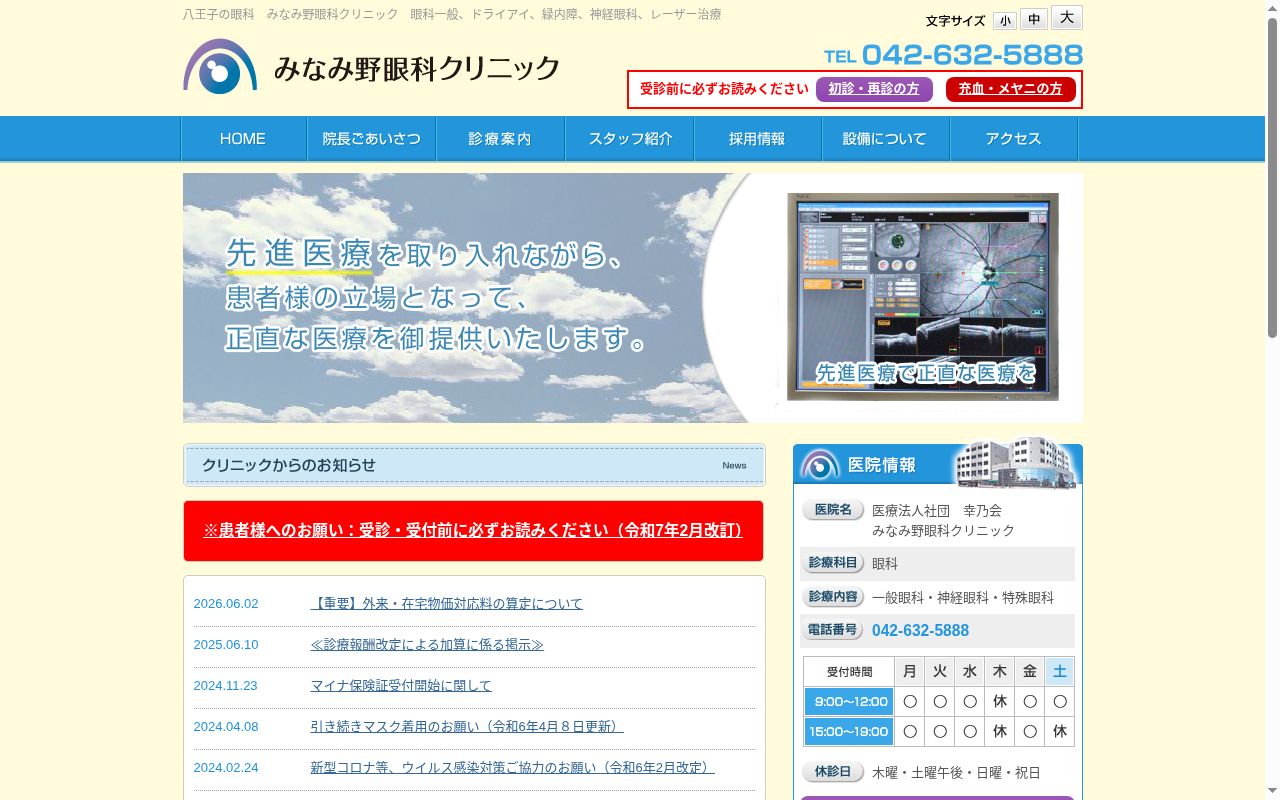The width and height of the screenshot is (1280, 800).
Task: Open スタッフ紹介 menu item
Action: (x=630, y=139)
